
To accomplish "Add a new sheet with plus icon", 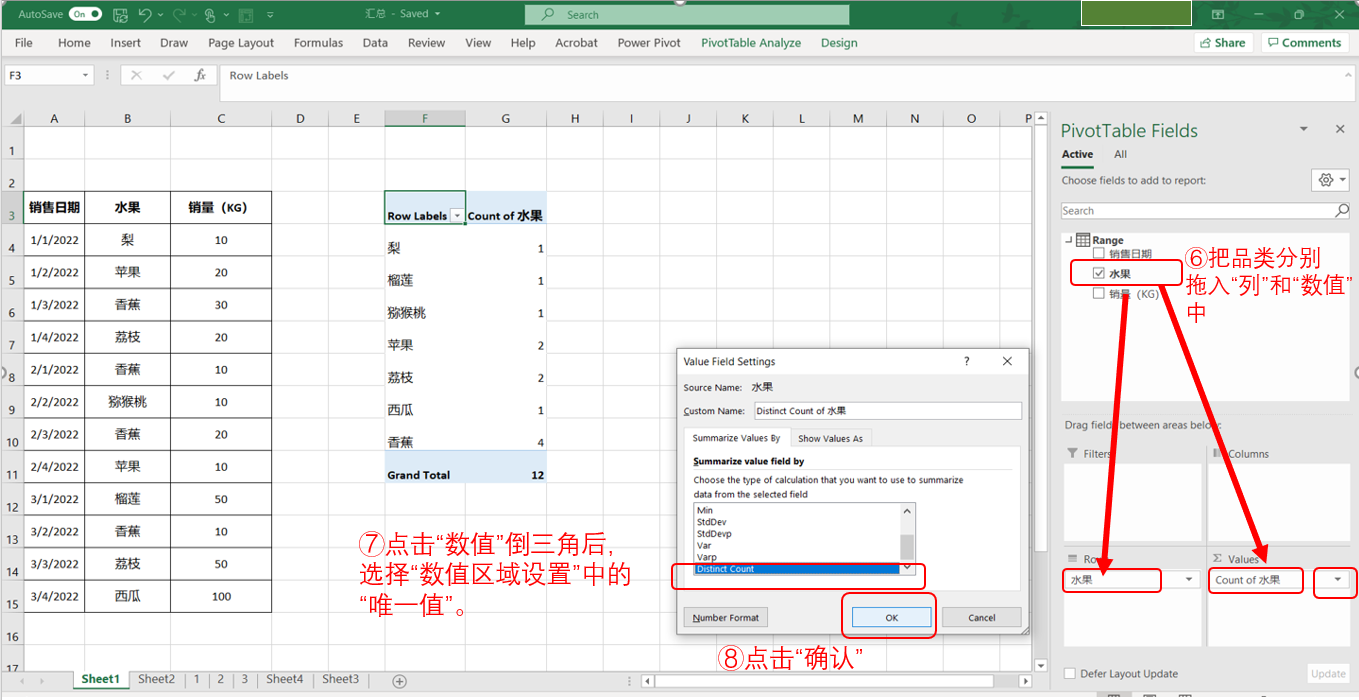I will [x=399, y=681].
